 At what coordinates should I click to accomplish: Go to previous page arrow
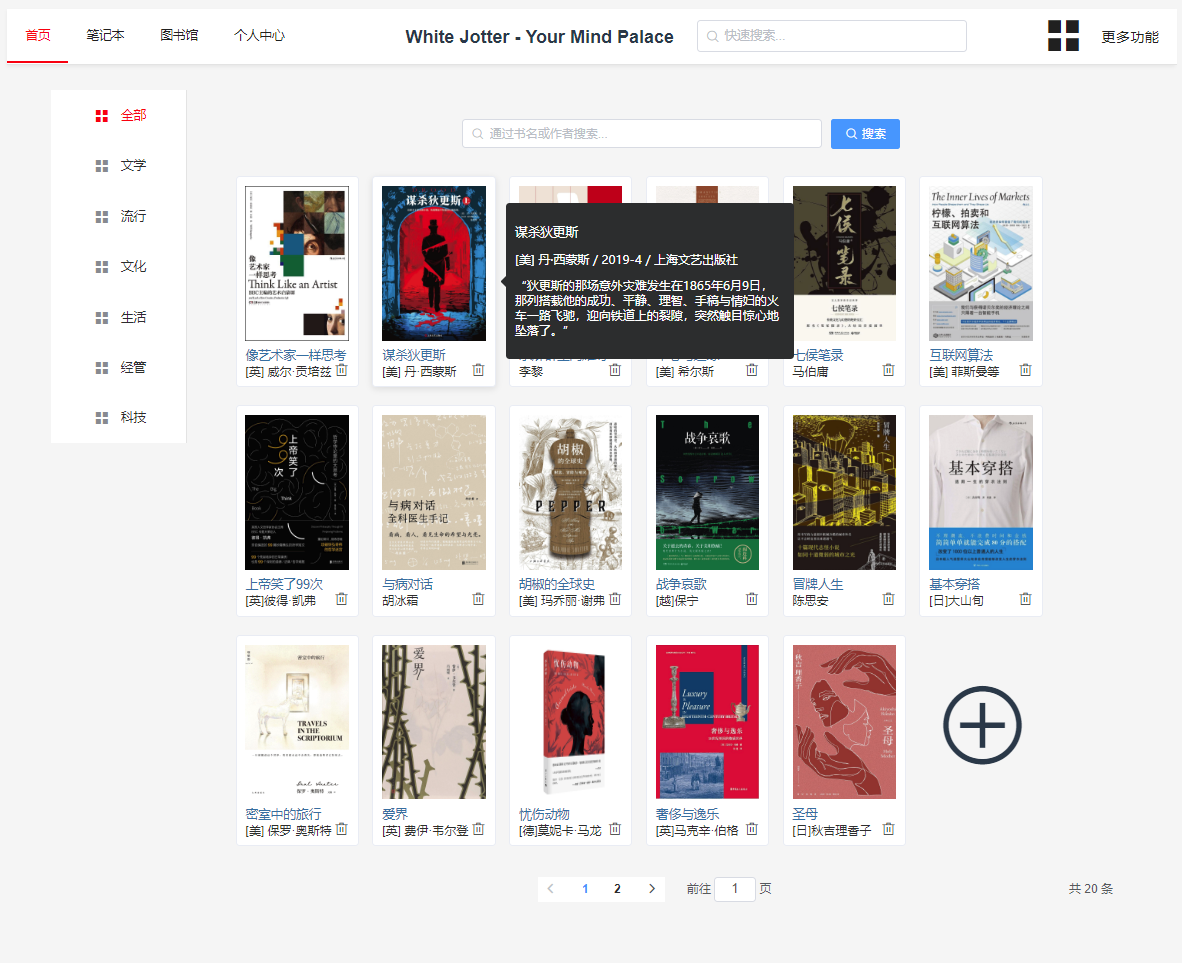click(x=550, y=889)
